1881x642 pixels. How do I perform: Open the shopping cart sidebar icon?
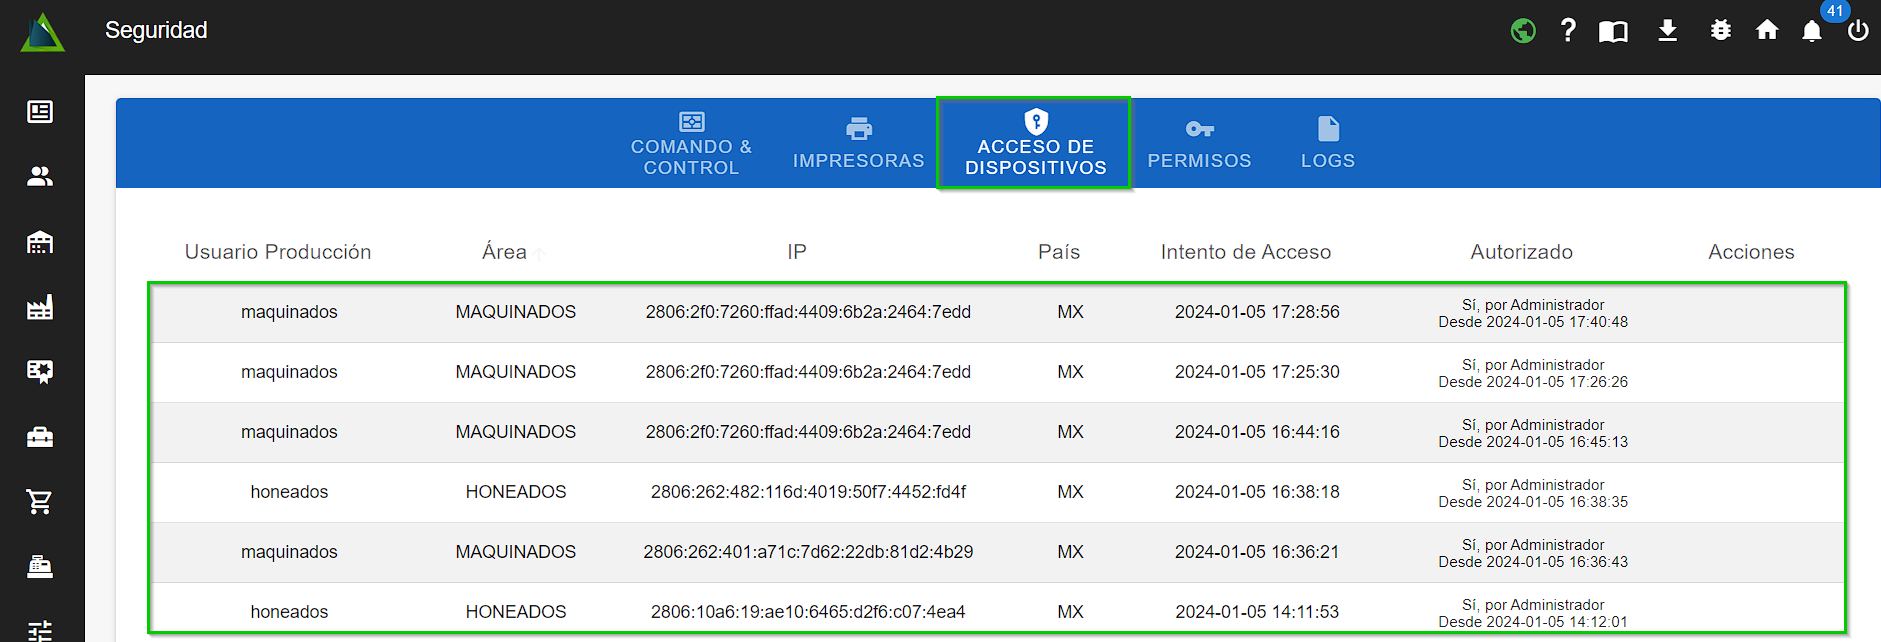pyautogui.click(x=40, y=502)
